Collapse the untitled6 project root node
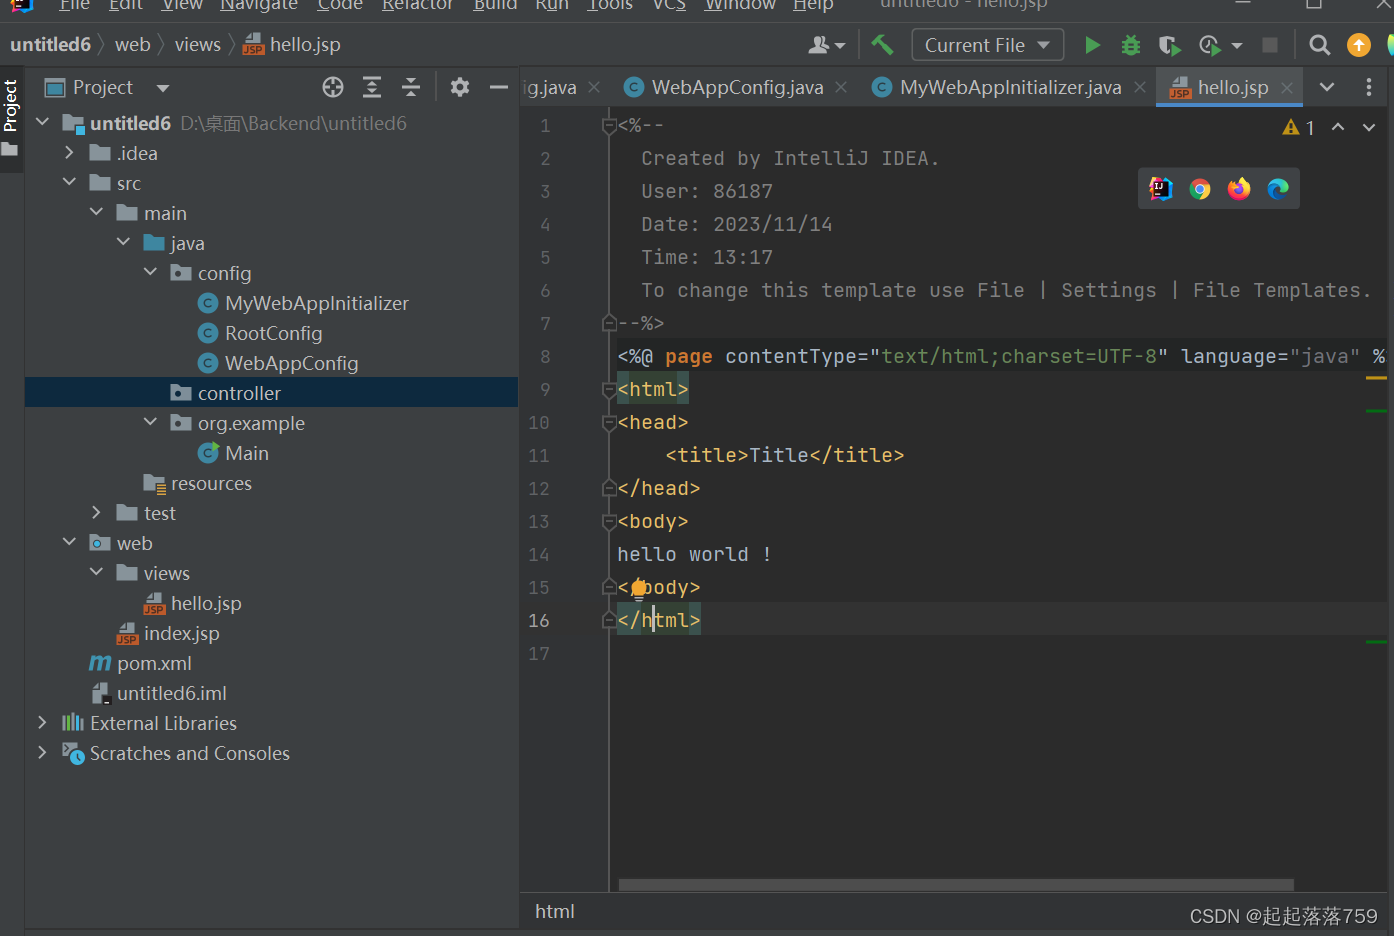 coord(42,122)
